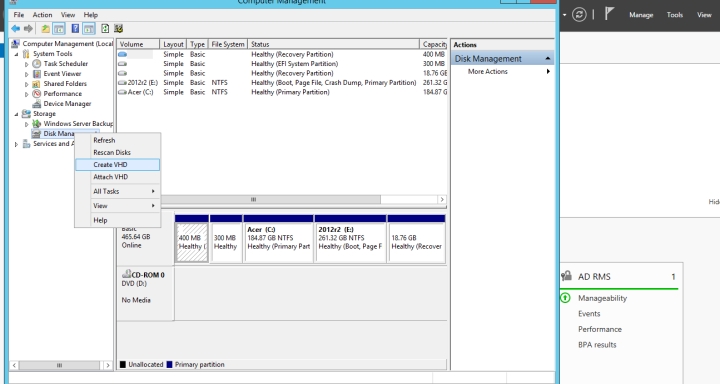Click the Server Manager notifications flag icon
Screen dimensions: 720x384
click(609, 14)
